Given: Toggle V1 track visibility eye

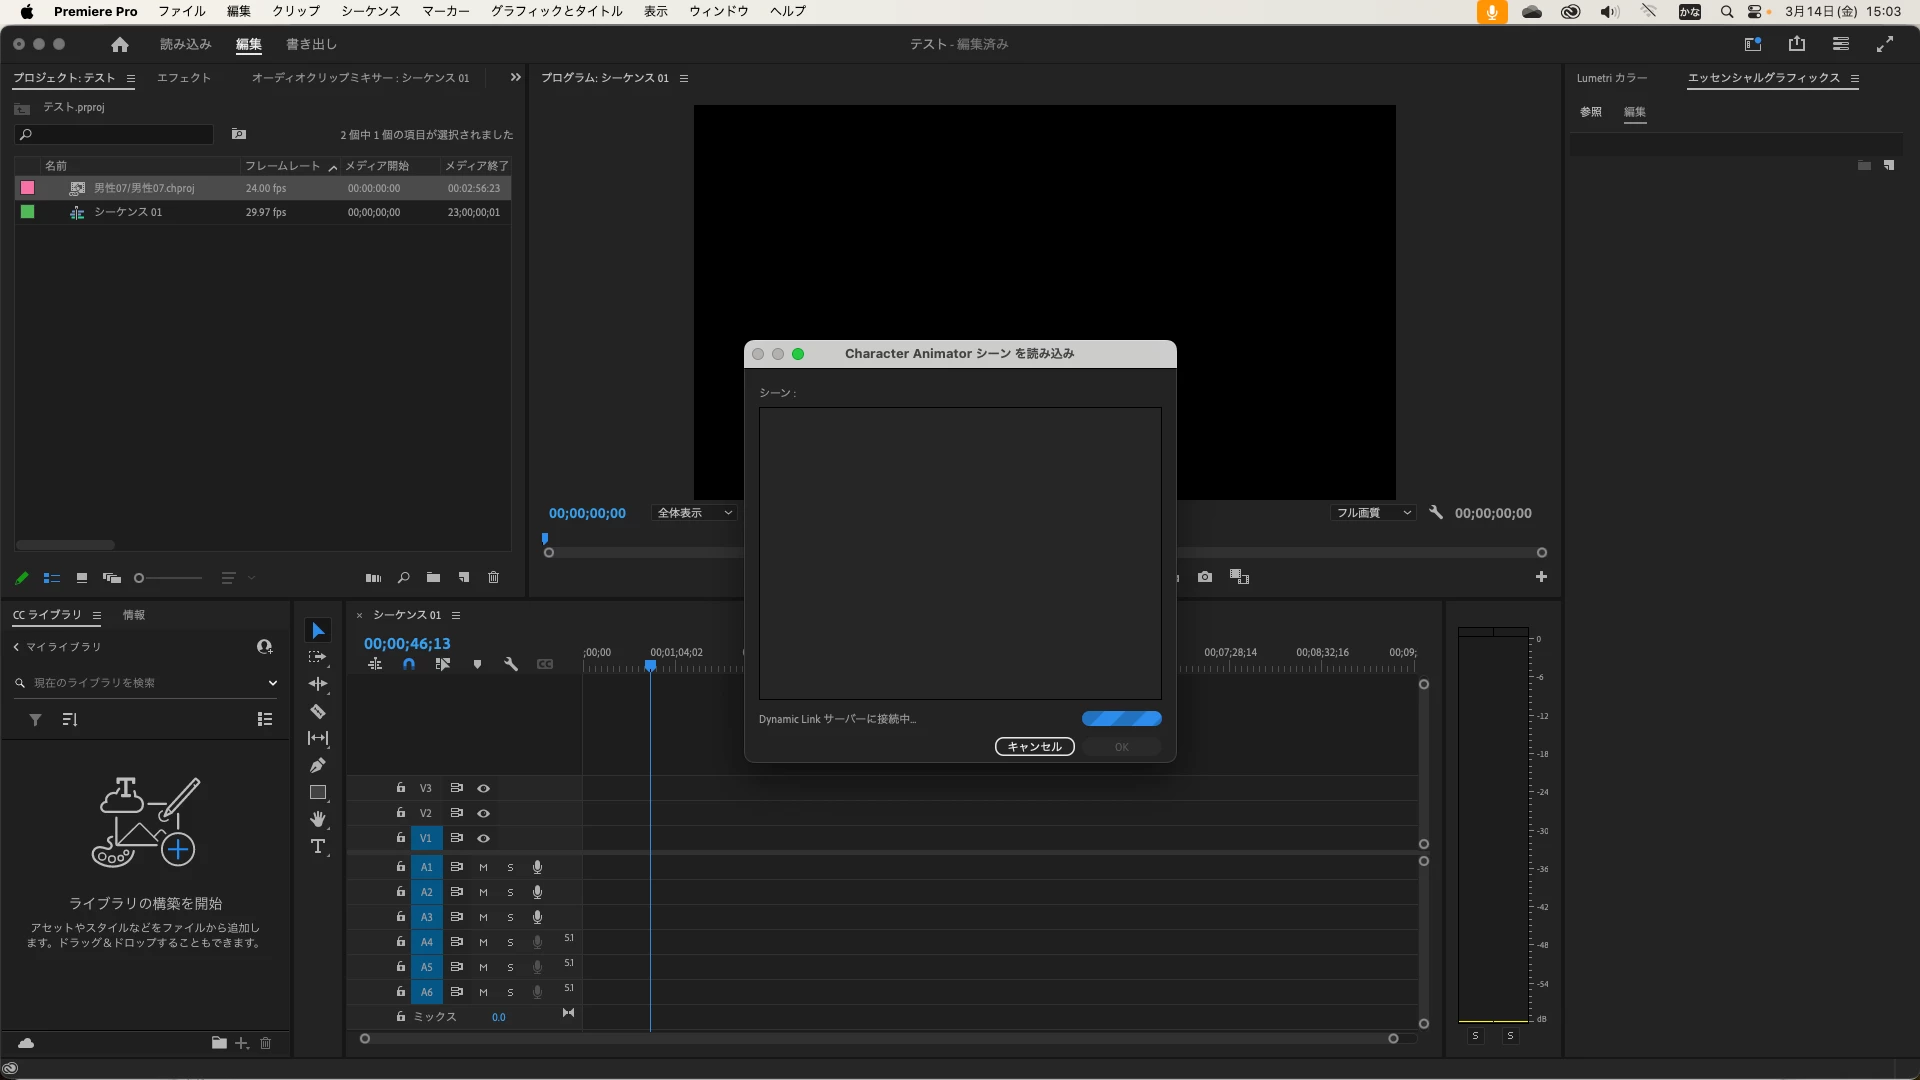Looking at the screenshot, I should click(x=484, y=838).
